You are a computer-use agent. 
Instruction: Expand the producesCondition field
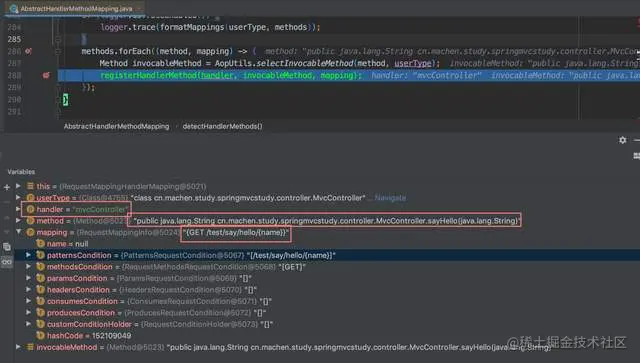point(29,312)
